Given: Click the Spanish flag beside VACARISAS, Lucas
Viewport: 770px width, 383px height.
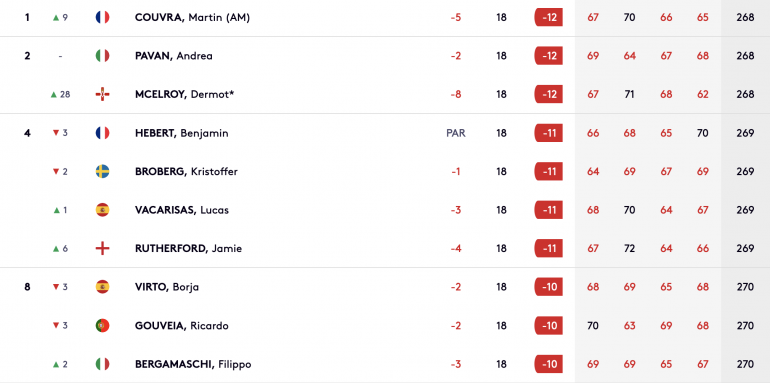Looking at the screenshot, I should click(x=102, y=210).
